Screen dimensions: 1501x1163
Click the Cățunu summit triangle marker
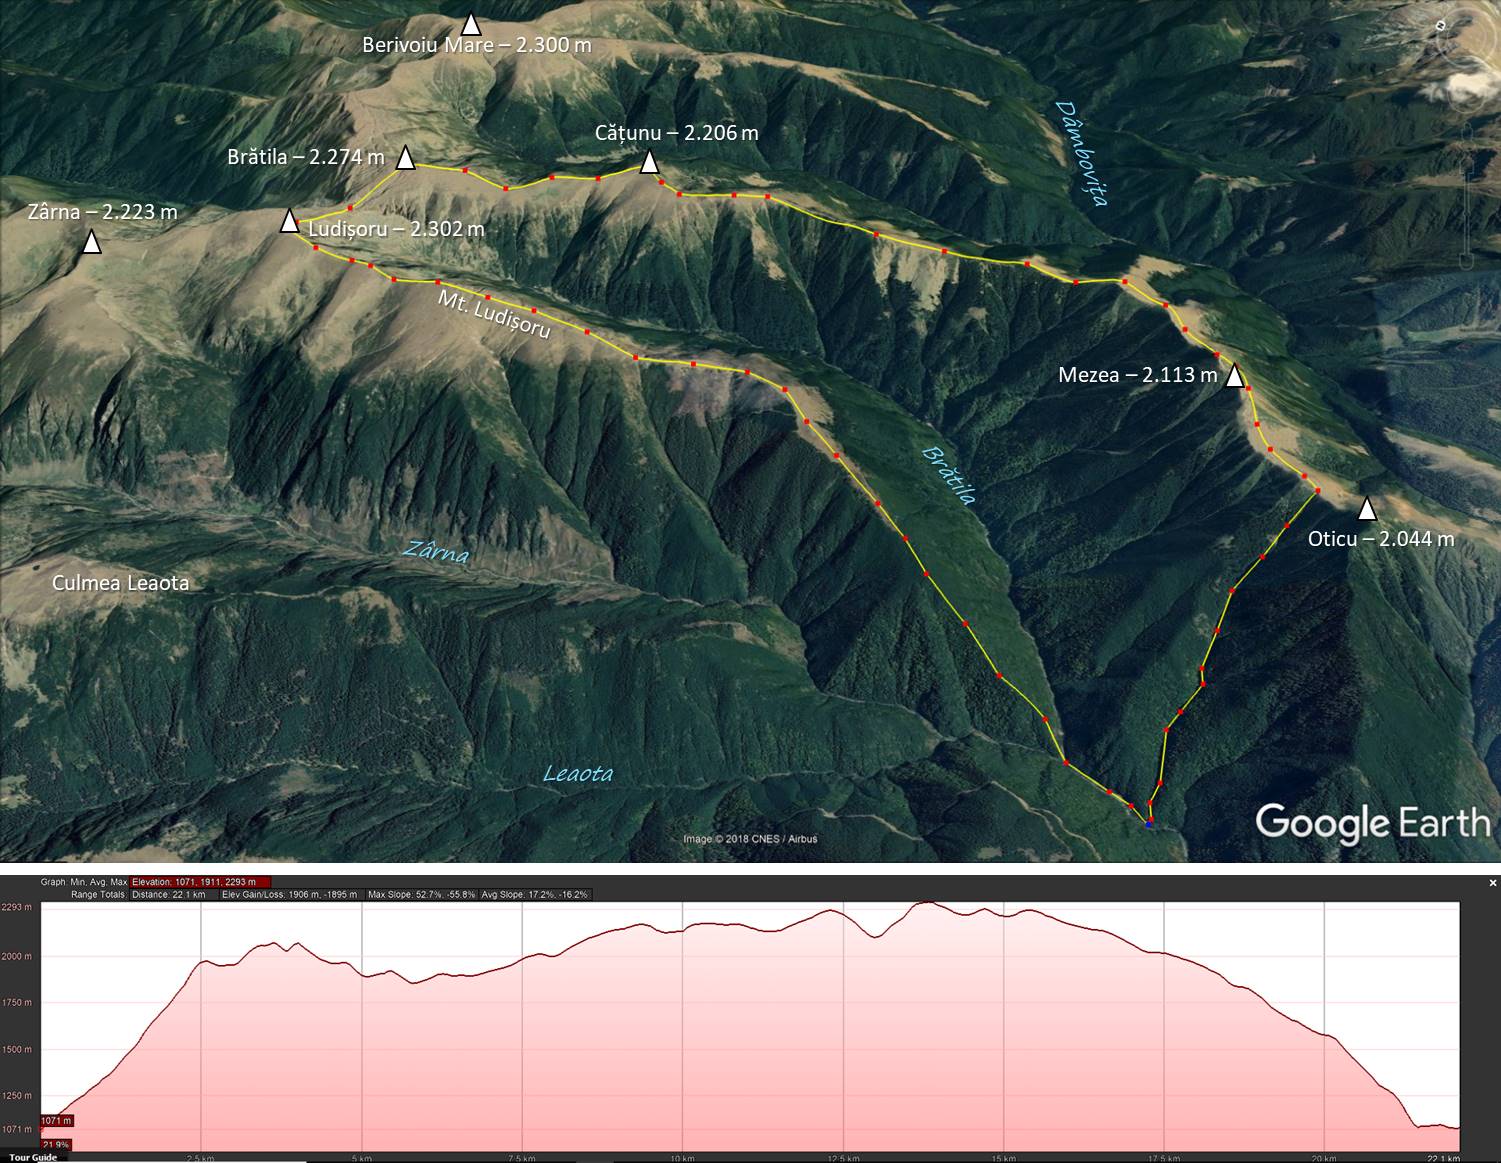pyautogui.click(x=649, y=161)
